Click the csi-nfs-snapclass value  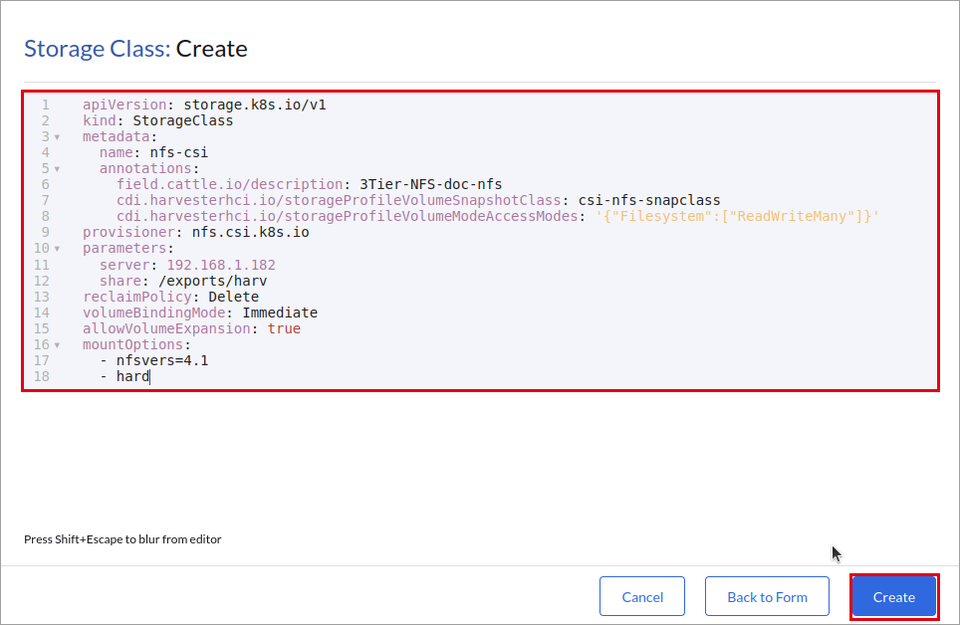tap(649, 200)
